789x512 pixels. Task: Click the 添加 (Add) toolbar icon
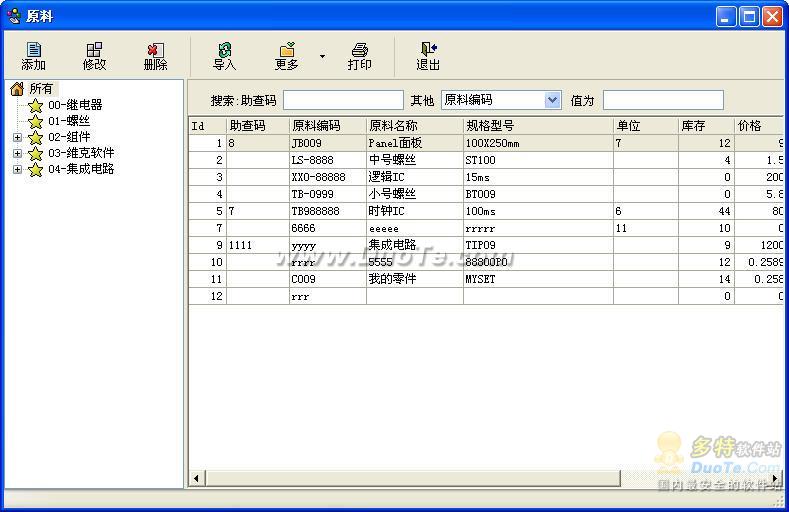34,56
